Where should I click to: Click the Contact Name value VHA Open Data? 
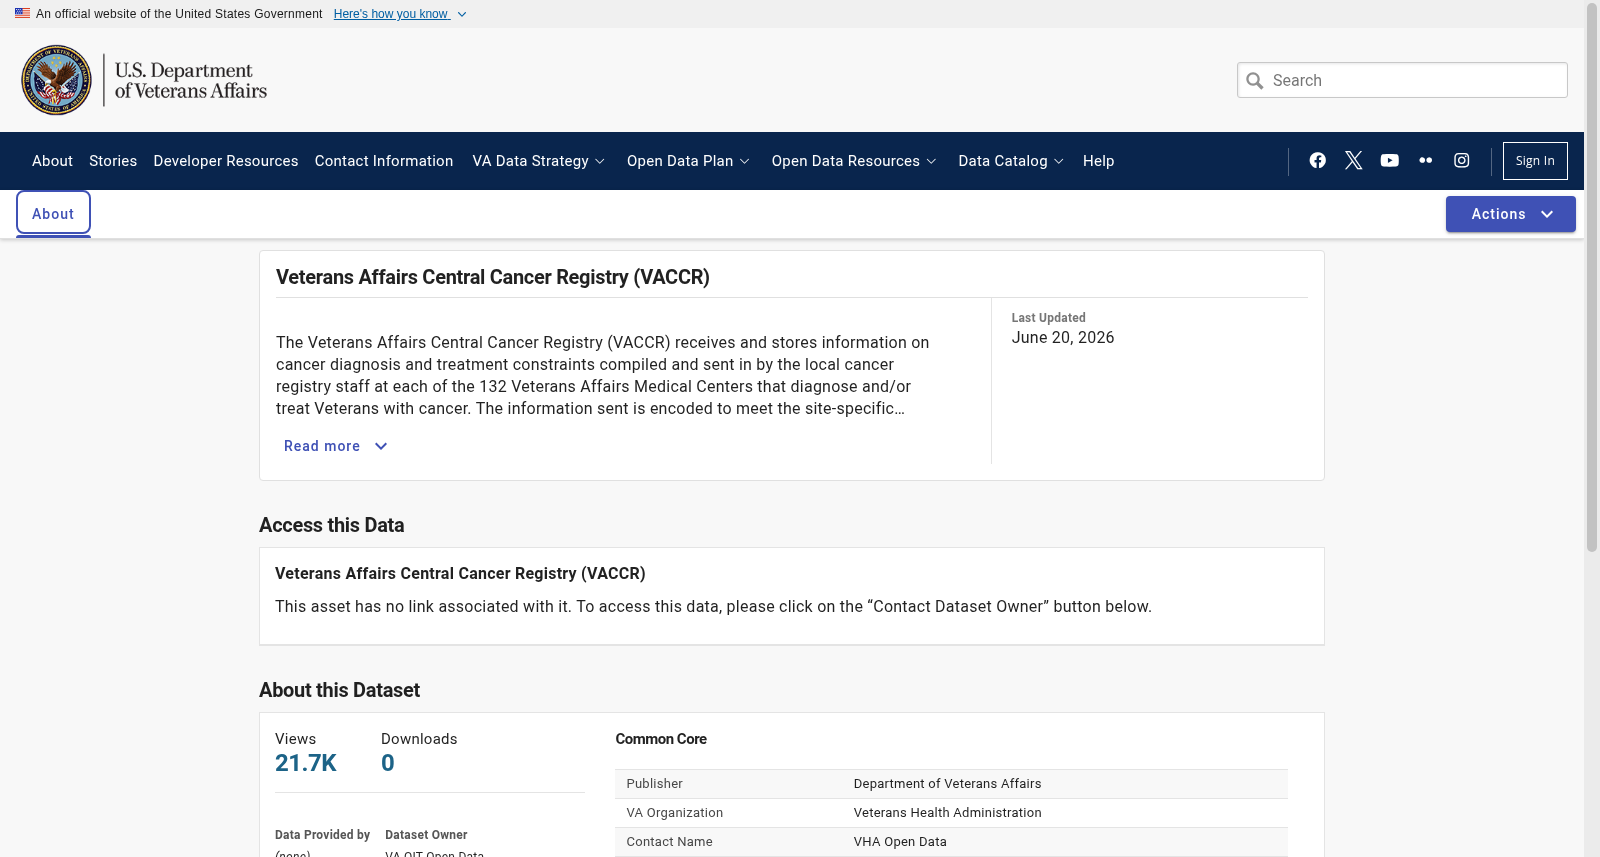(900, 842)
